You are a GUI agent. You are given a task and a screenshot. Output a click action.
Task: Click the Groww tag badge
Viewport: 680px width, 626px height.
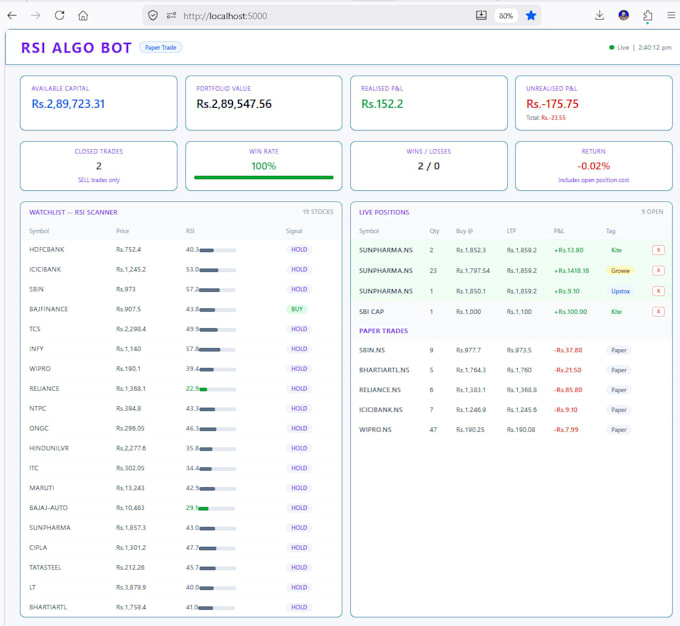(x=620, y=271)
